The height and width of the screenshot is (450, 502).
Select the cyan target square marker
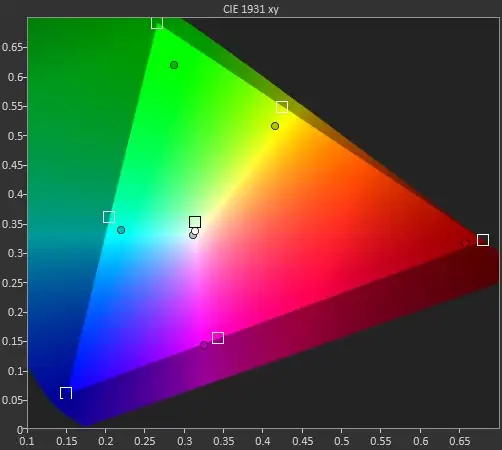click(x=109, y=217)
